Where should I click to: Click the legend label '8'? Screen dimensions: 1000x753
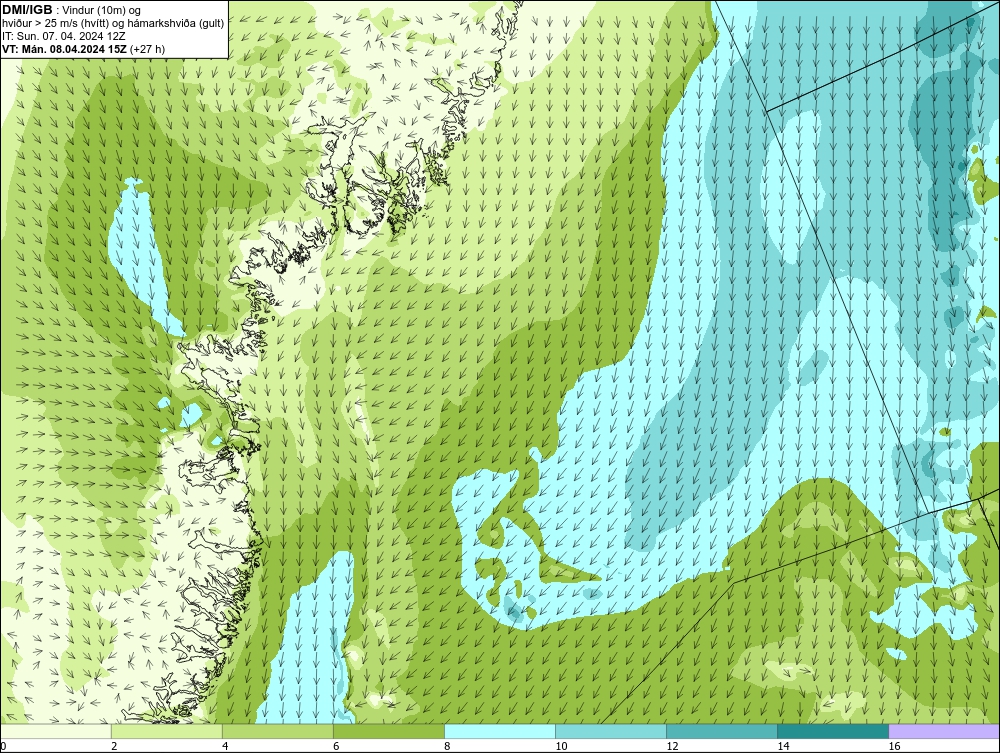click(447, 746)
